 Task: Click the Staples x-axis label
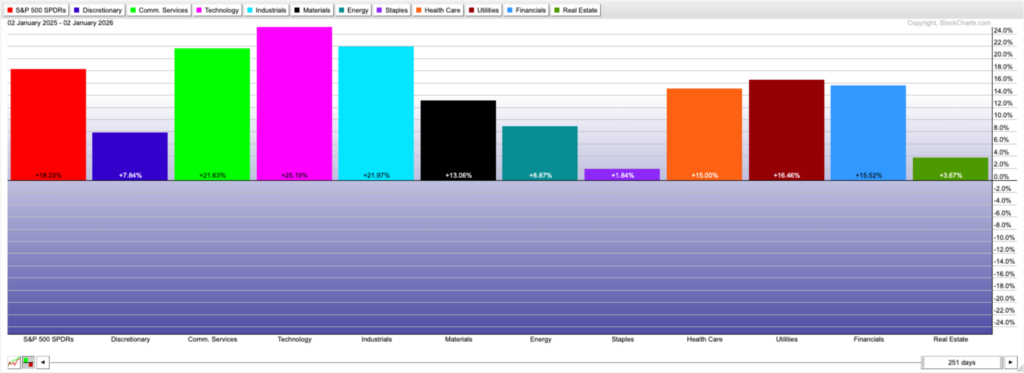tap(622, 340)
